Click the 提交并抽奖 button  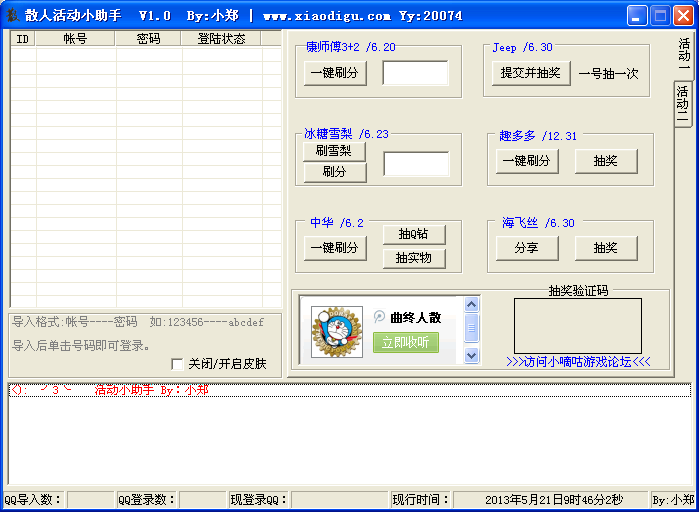[530, 73]
